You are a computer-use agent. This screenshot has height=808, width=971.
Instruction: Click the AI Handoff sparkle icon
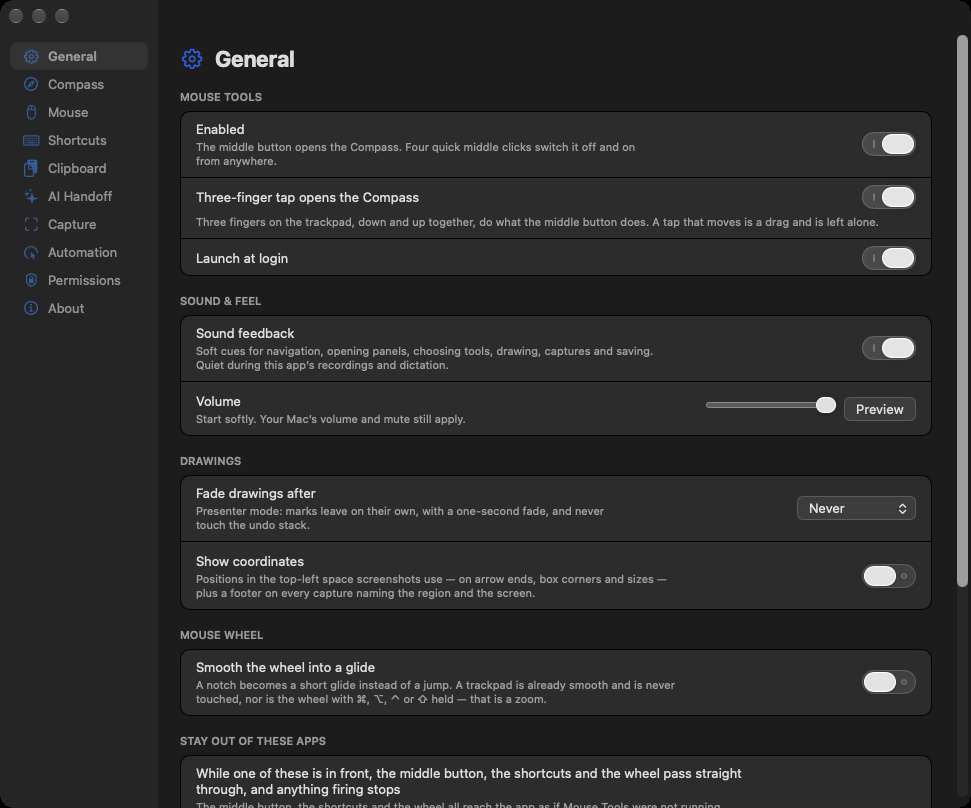[x=31, y=196]
